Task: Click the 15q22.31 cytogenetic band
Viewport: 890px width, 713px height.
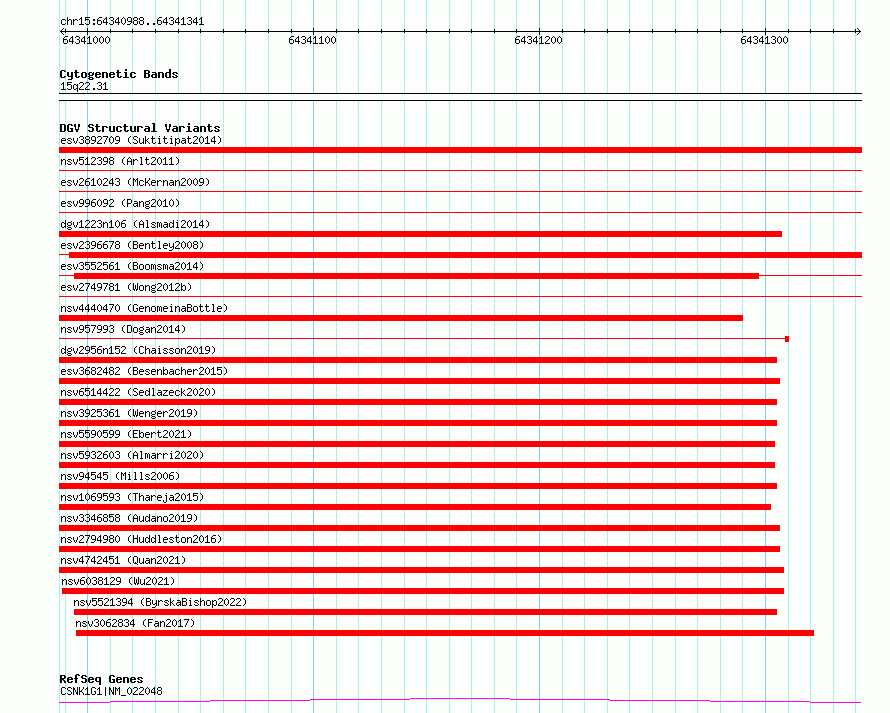Action: [84, 86]
